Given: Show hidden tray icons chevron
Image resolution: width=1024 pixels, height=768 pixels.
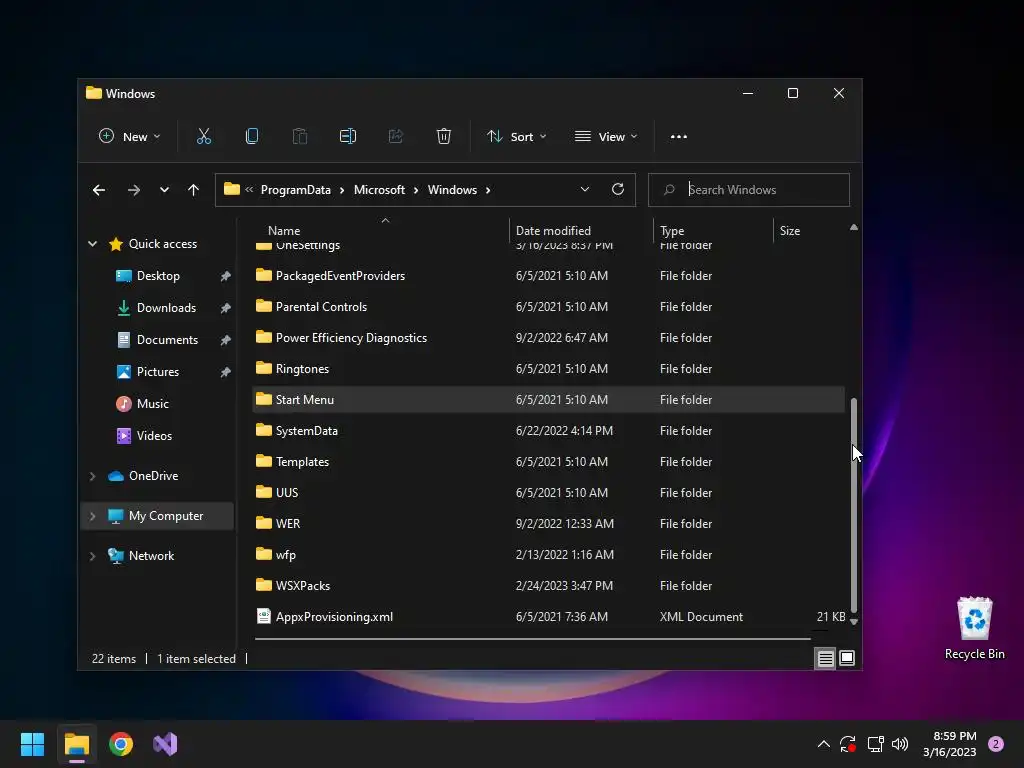Looking at the screenshot, I should pos(824,744).
